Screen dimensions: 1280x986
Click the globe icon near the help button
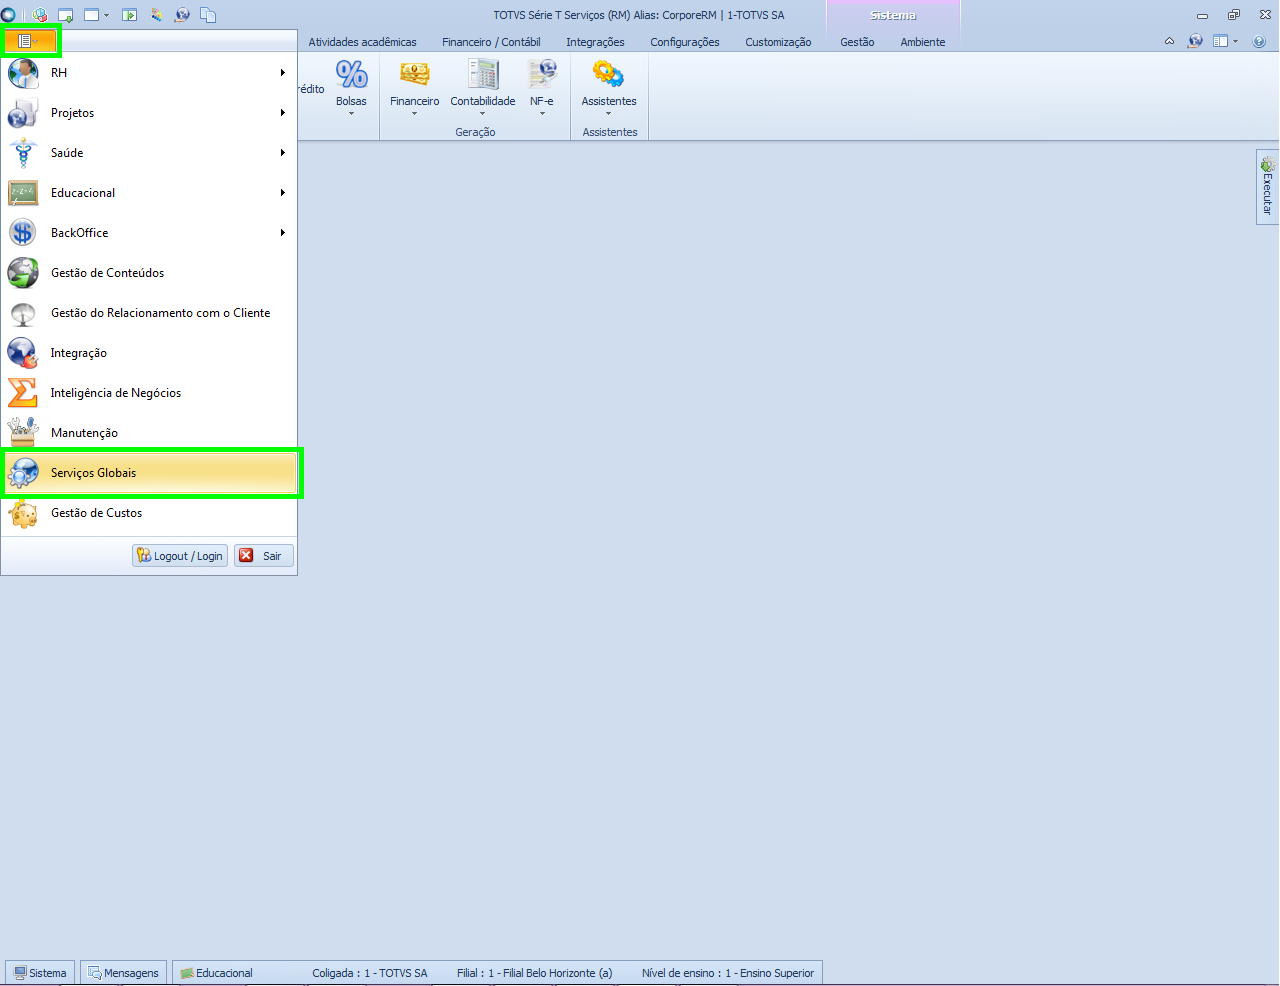click(x=1195, y=41)
